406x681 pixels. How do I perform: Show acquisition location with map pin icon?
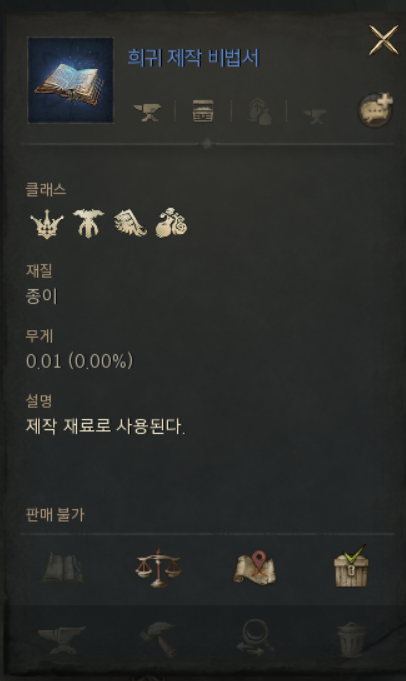tap(255, 567)
